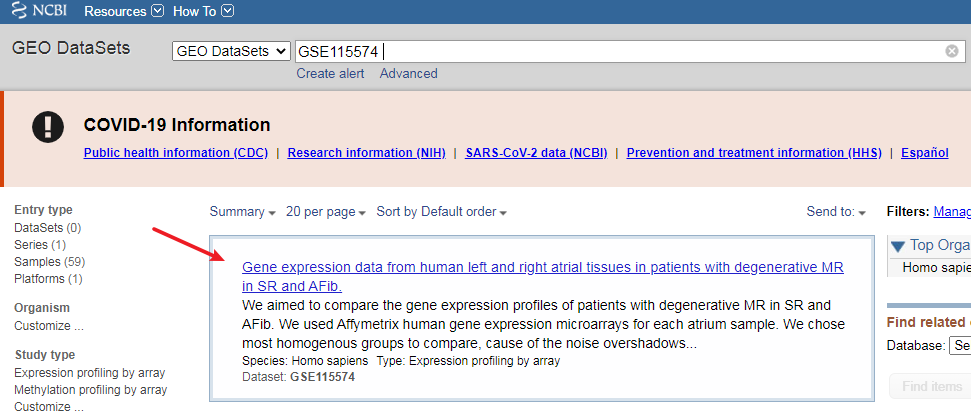This screenshot has width=971, height=416.
Task: Open the Resources menu
Action: [123, 12]
